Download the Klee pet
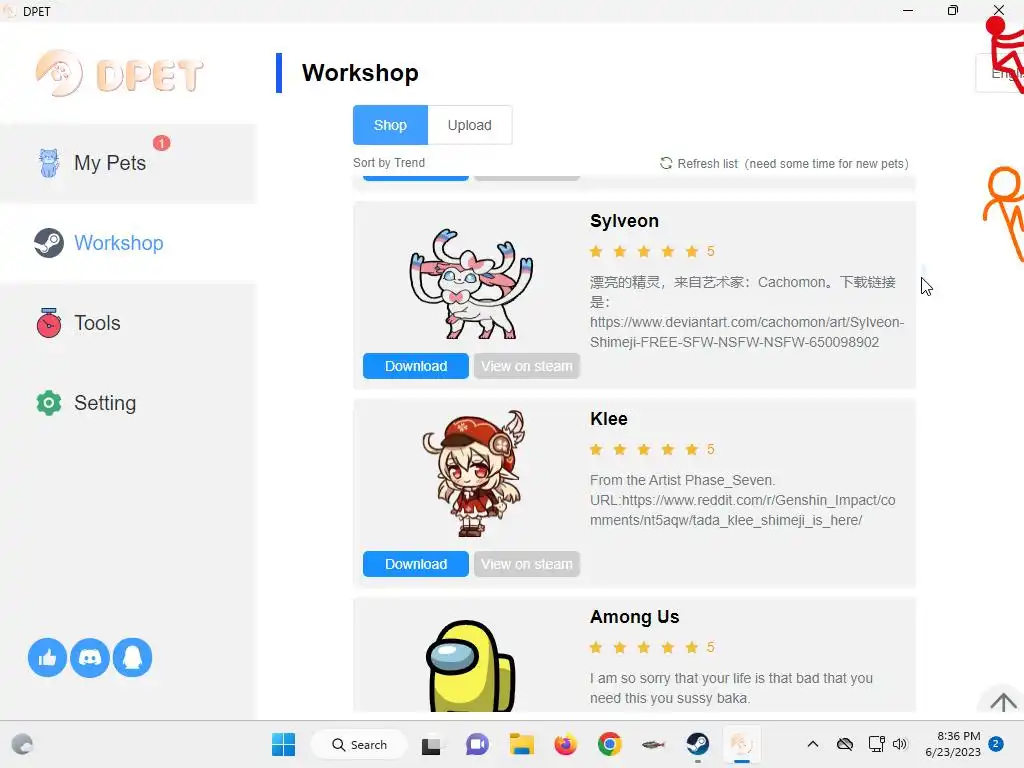 [x=416, y=564]
